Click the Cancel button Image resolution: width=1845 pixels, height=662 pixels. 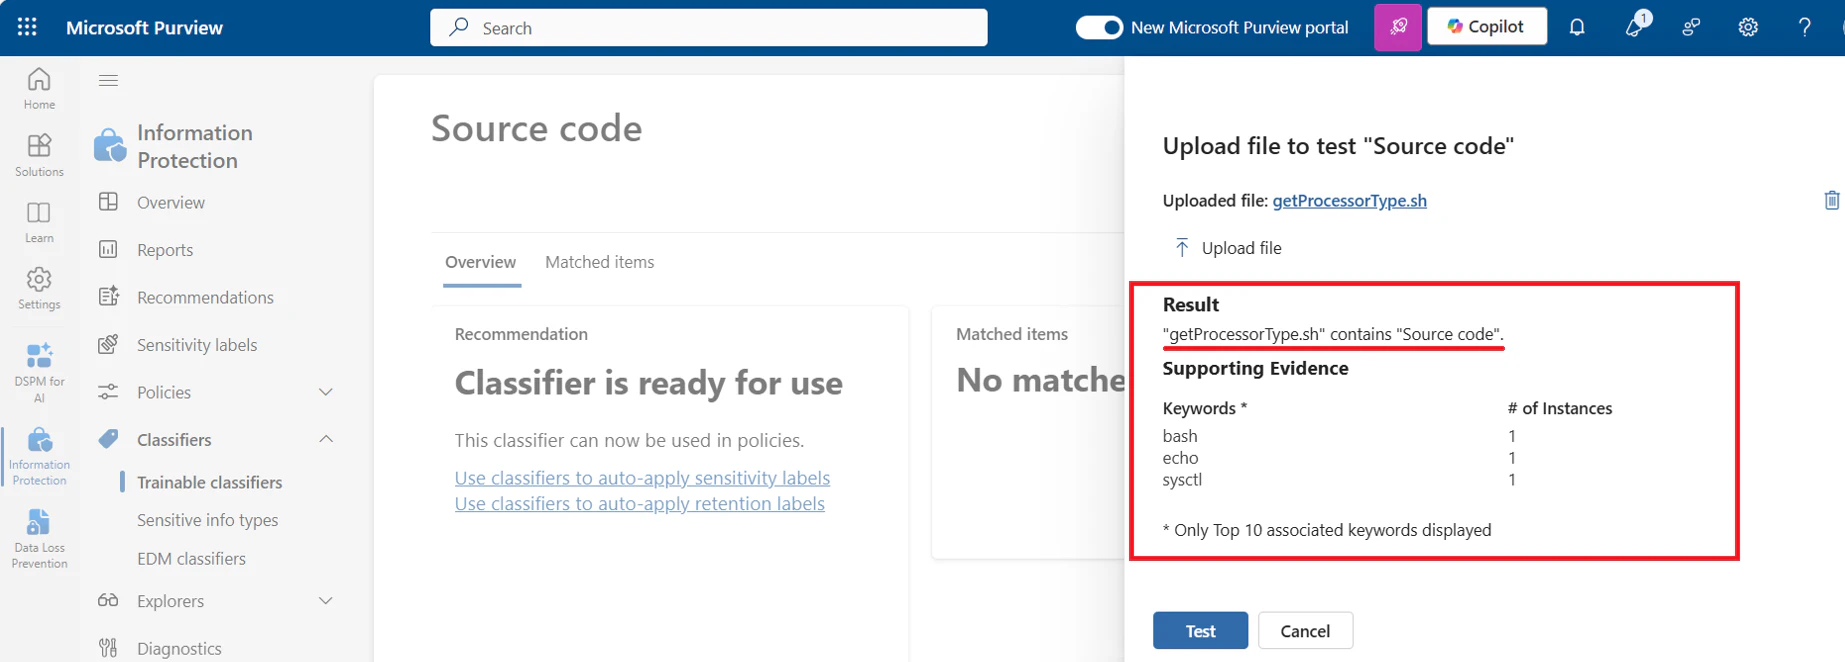point(1305,630)
